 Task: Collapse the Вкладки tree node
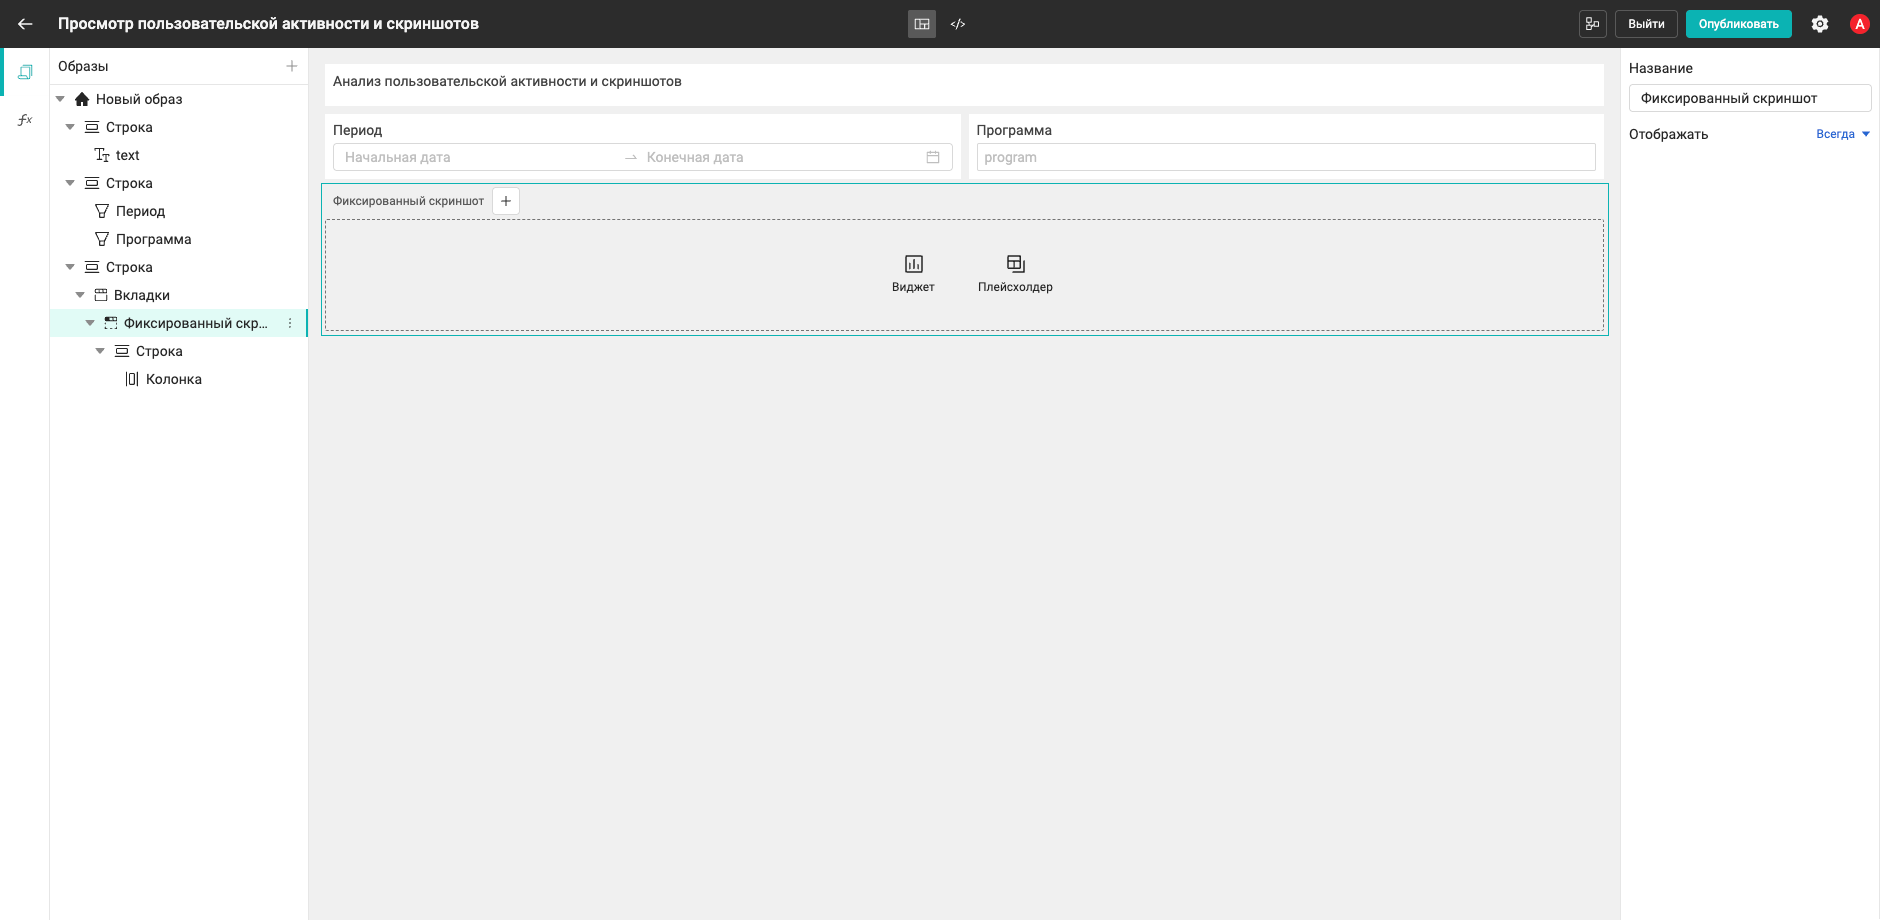click(x=80, y=295)
